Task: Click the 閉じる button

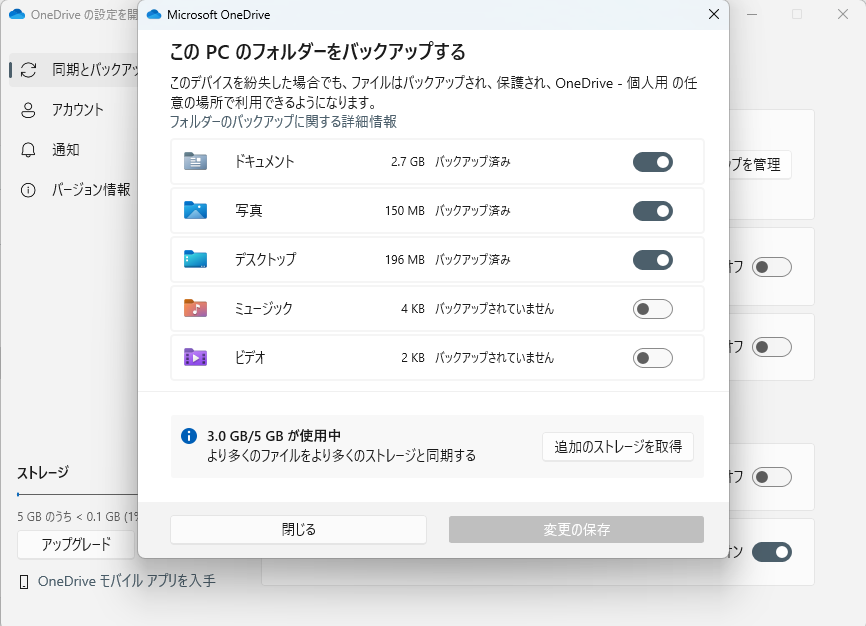Action: 298,529
